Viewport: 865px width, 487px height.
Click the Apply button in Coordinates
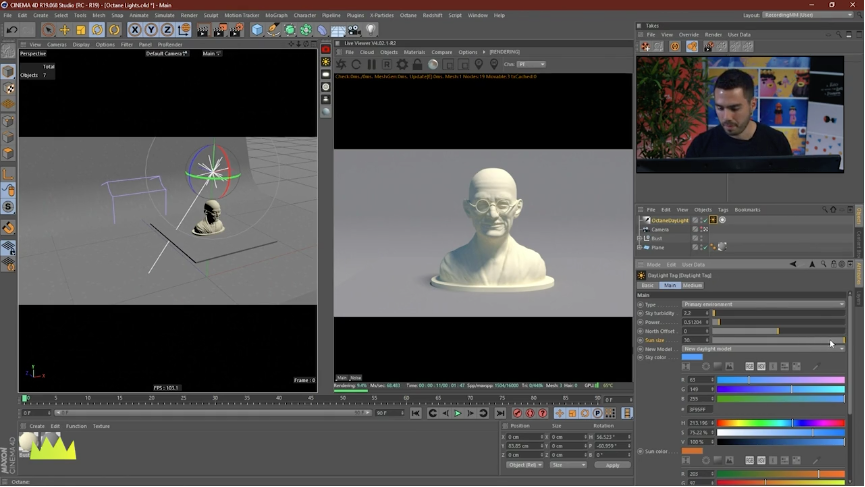[612, 465]
